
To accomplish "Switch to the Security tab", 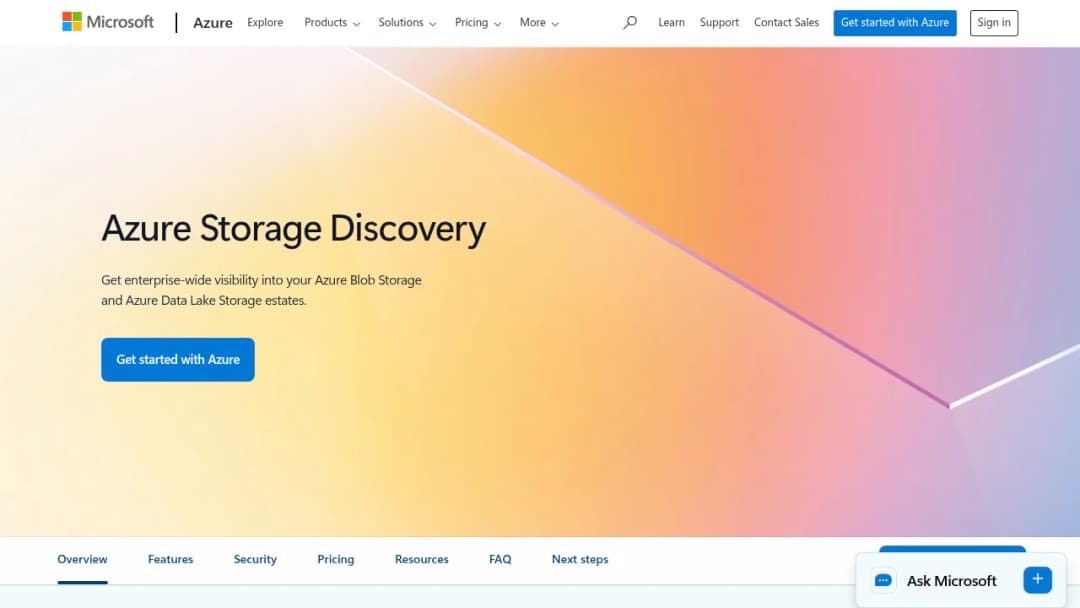I will [255, 559].
